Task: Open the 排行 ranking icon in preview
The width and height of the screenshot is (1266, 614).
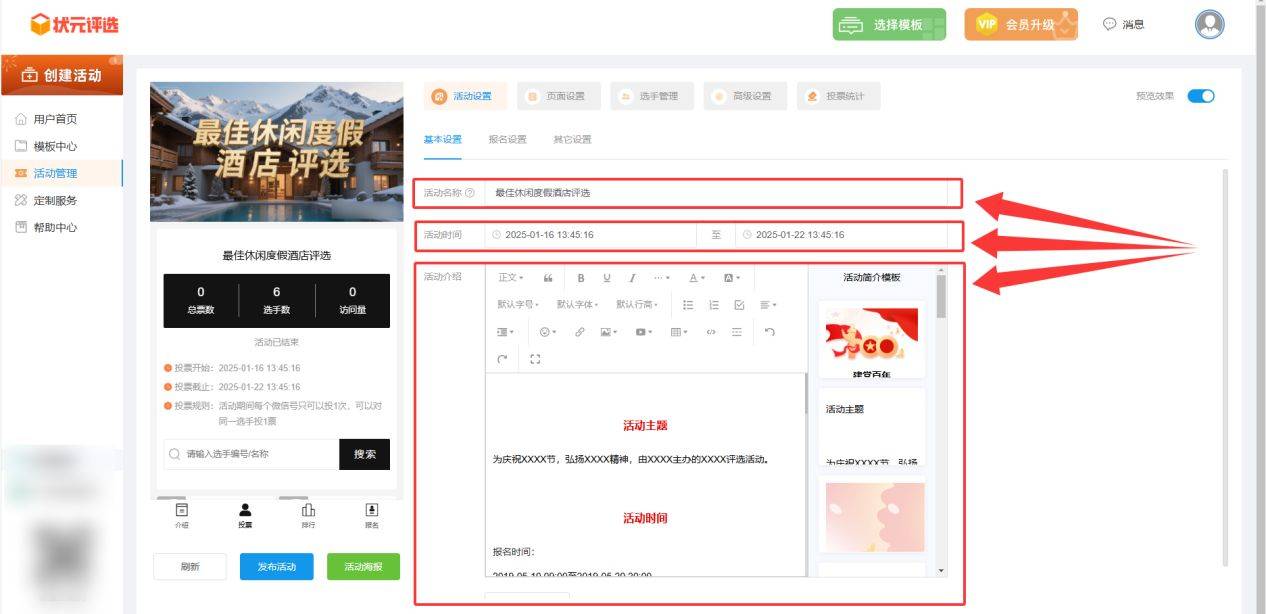Action: pos(308,515)
